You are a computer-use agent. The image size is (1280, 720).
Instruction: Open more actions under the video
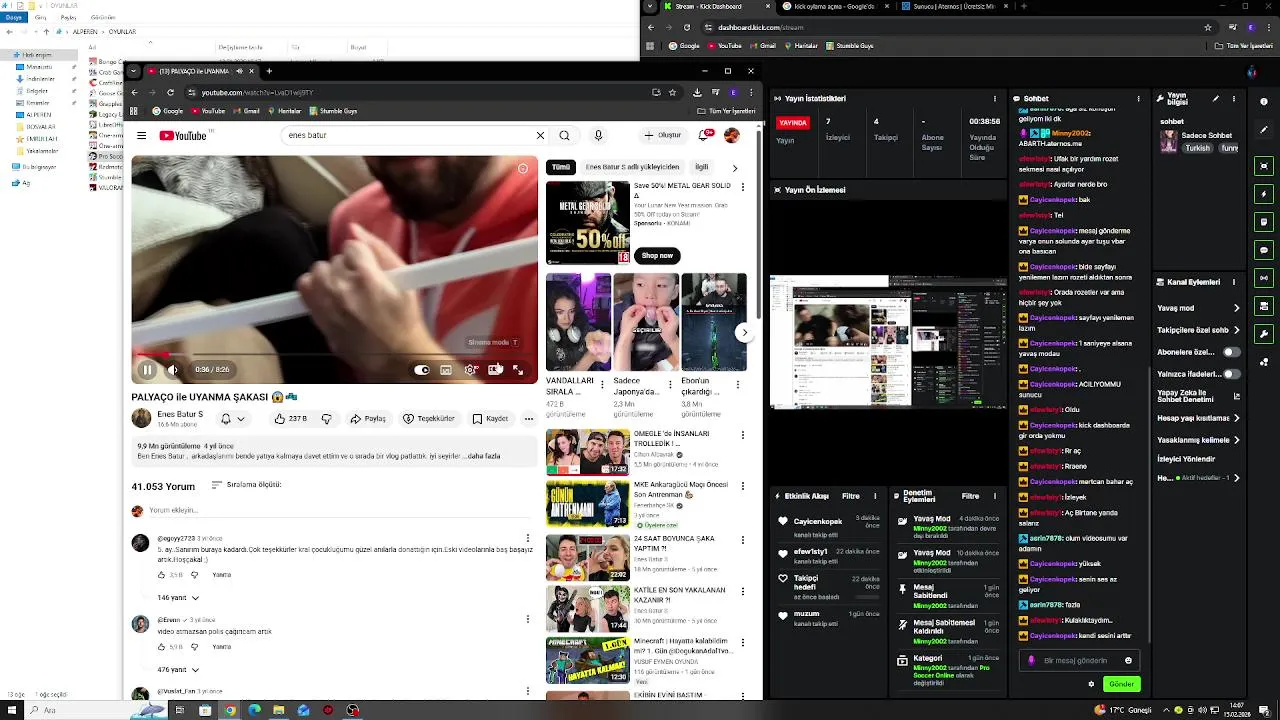529,419
